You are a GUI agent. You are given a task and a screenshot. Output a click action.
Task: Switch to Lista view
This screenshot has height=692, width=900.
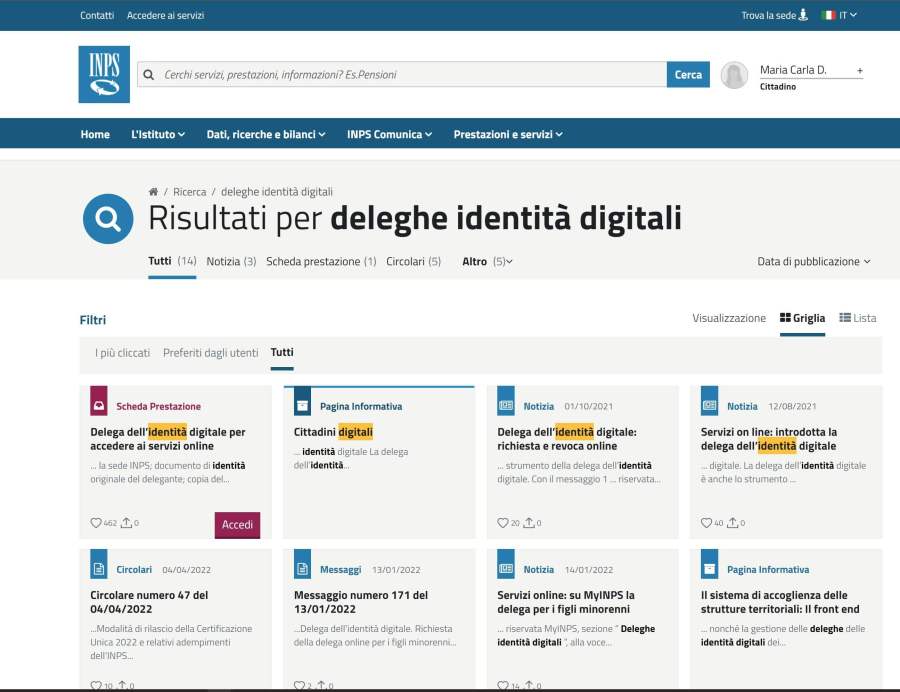tap(857, 318)
